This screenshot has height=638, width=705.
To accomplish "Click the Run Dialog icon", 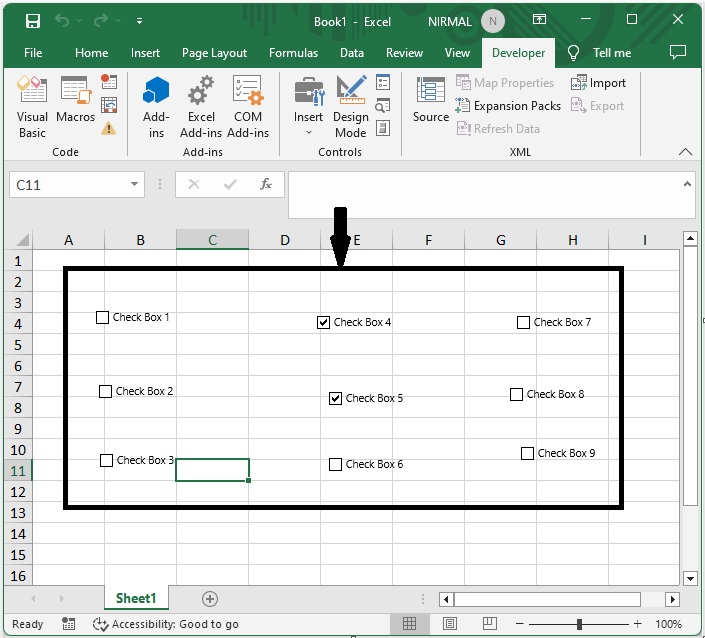I will 383,128.
